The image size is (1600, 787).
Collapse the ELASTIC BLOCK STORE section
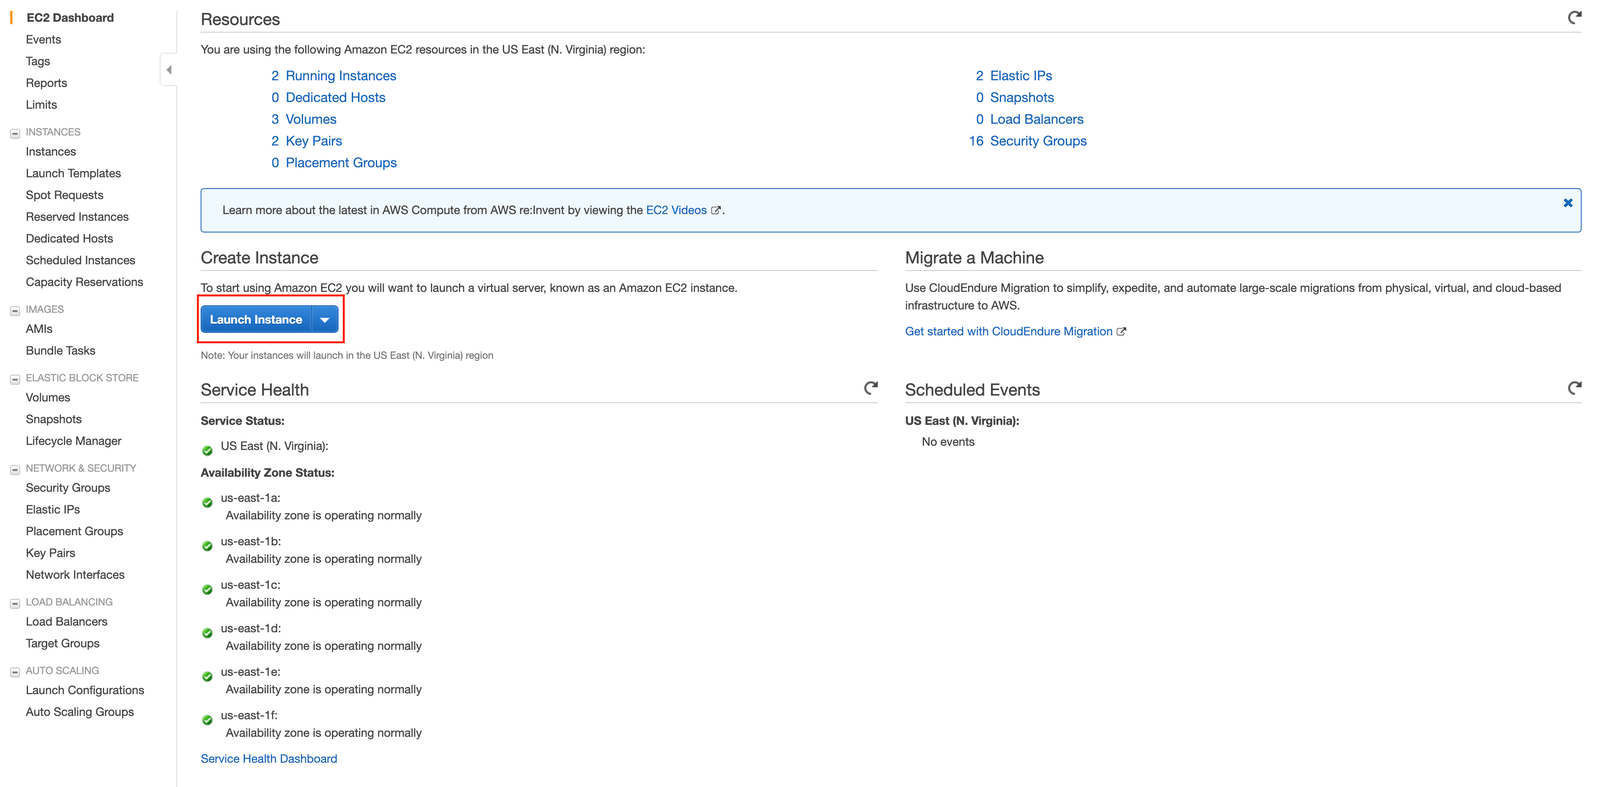pyautogui.click(x=15, y=379)
